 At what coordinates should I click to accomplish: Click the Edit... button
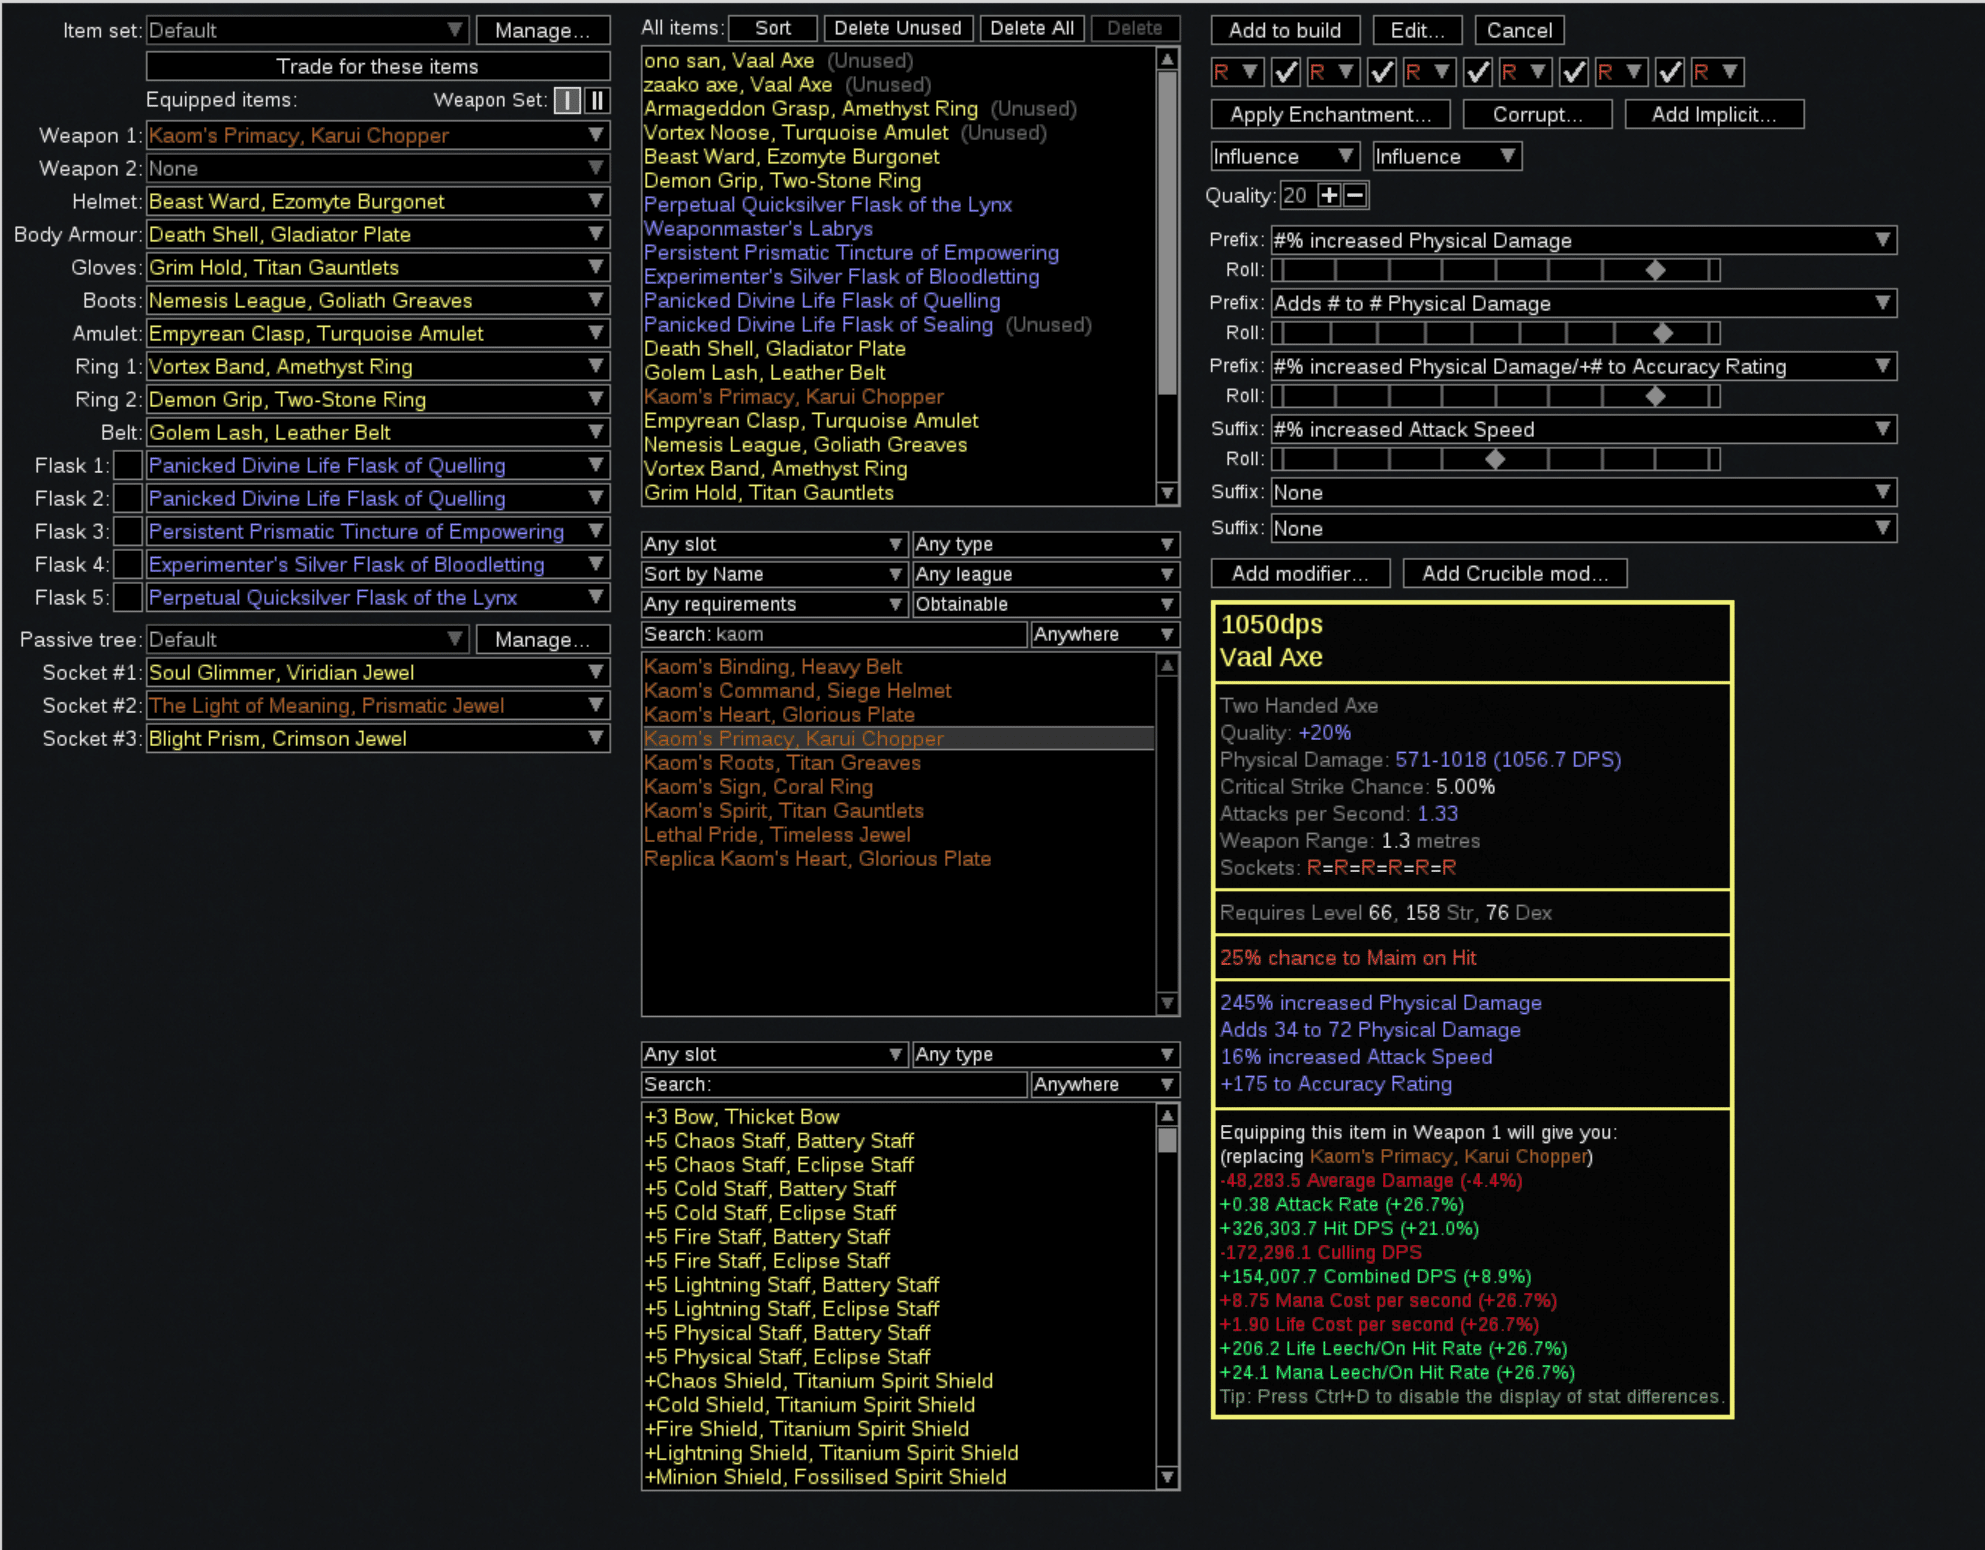pyautogui.click(x=1418, y=30)
